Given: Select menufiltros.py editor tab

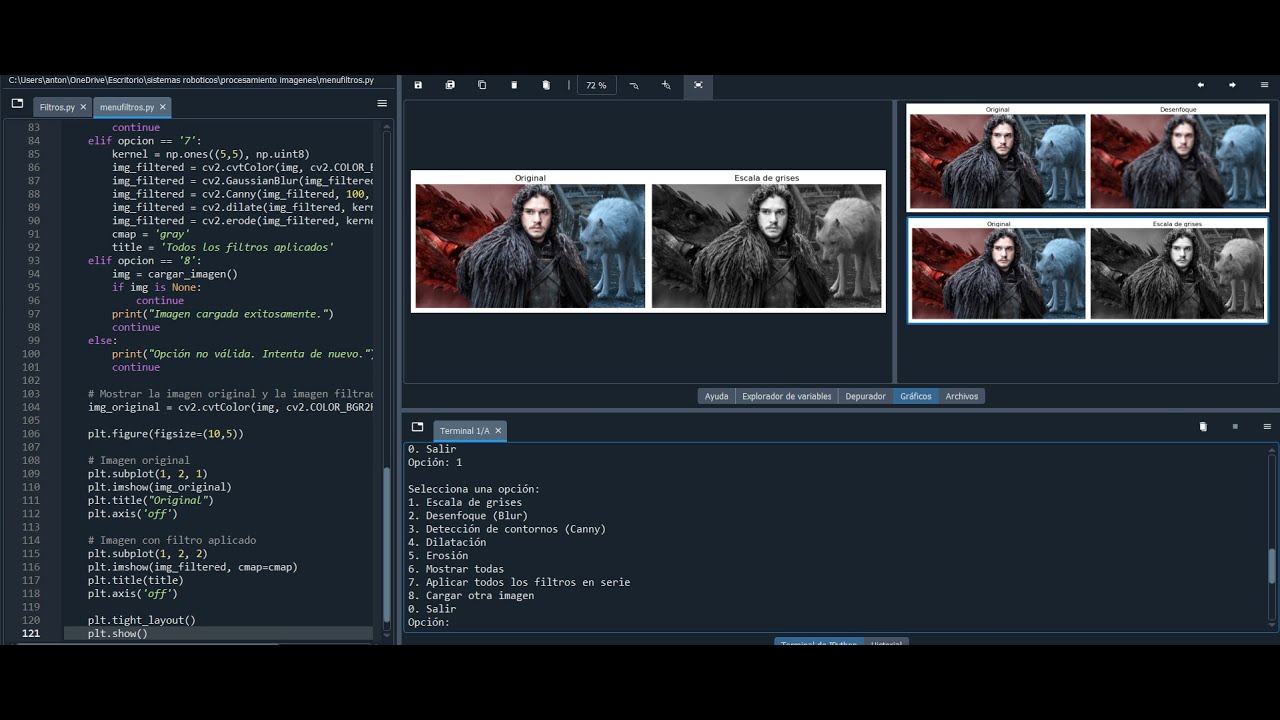Looking at the screenshot, I should click(127, 107).
